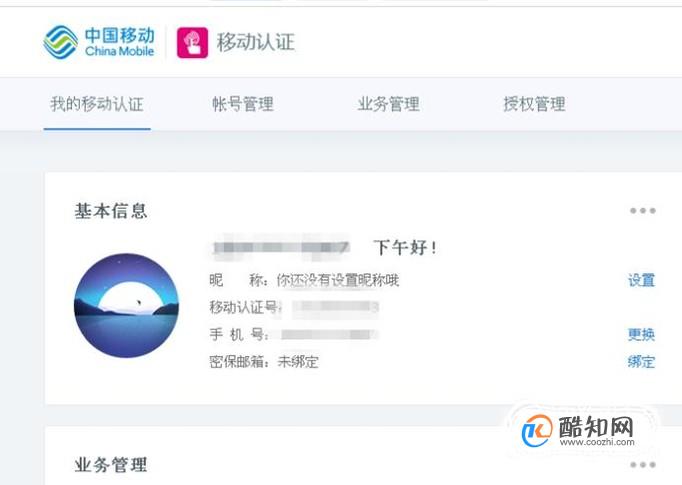Select the 业务管理 section heading at bottom
Screen dimensions: 682x485
111,465
